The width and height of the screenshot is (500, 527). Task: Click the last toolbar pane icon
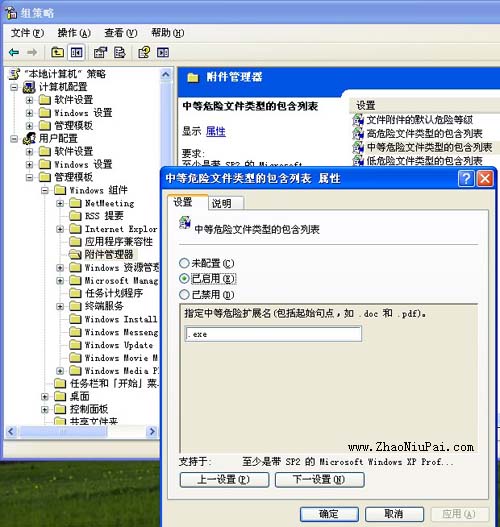pyautogui.click(x=163, y=52)
